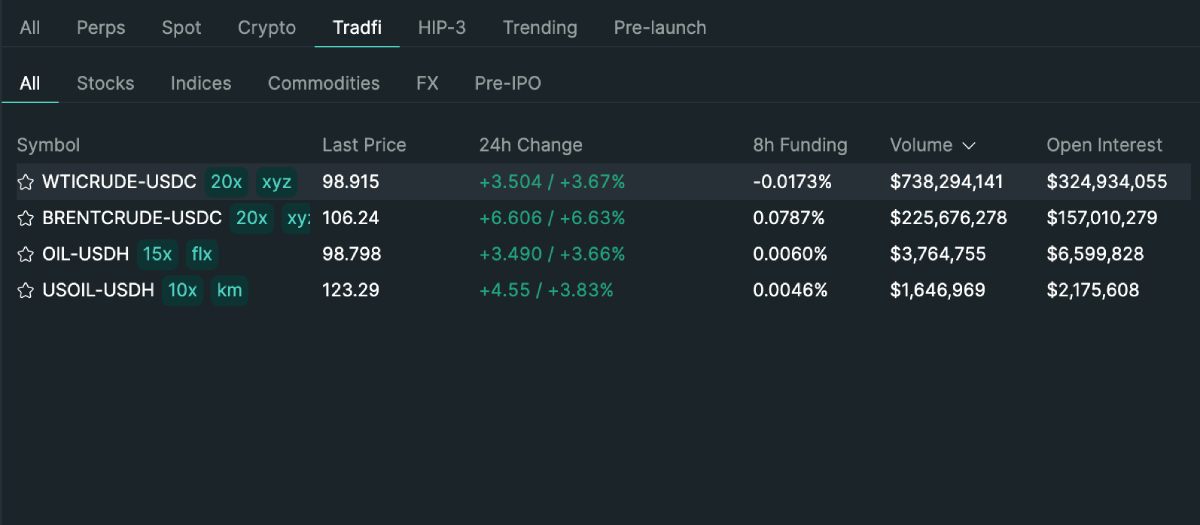Sort the table by Open Interest
The width and height of the screenshot is (1200, 525).
coord(1104,145)
